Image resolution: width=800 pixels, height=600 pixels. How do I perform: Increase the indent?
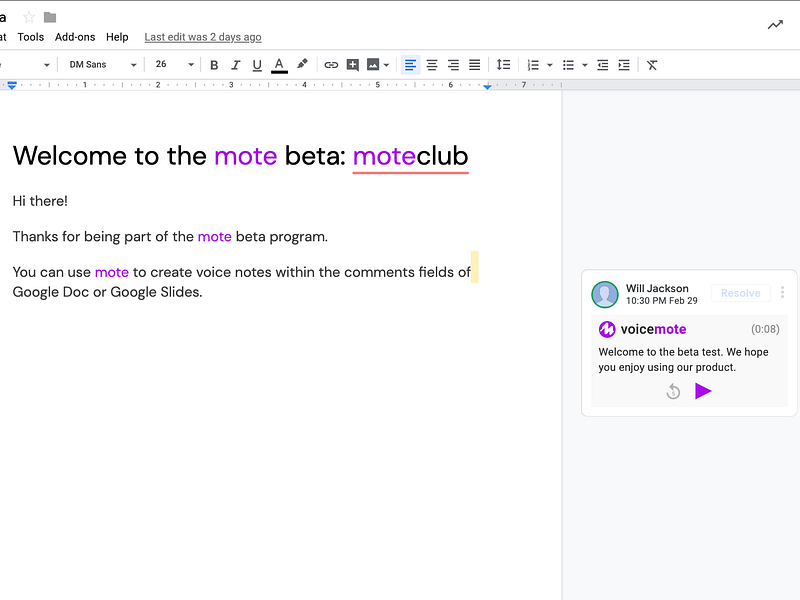click(624, 65)
